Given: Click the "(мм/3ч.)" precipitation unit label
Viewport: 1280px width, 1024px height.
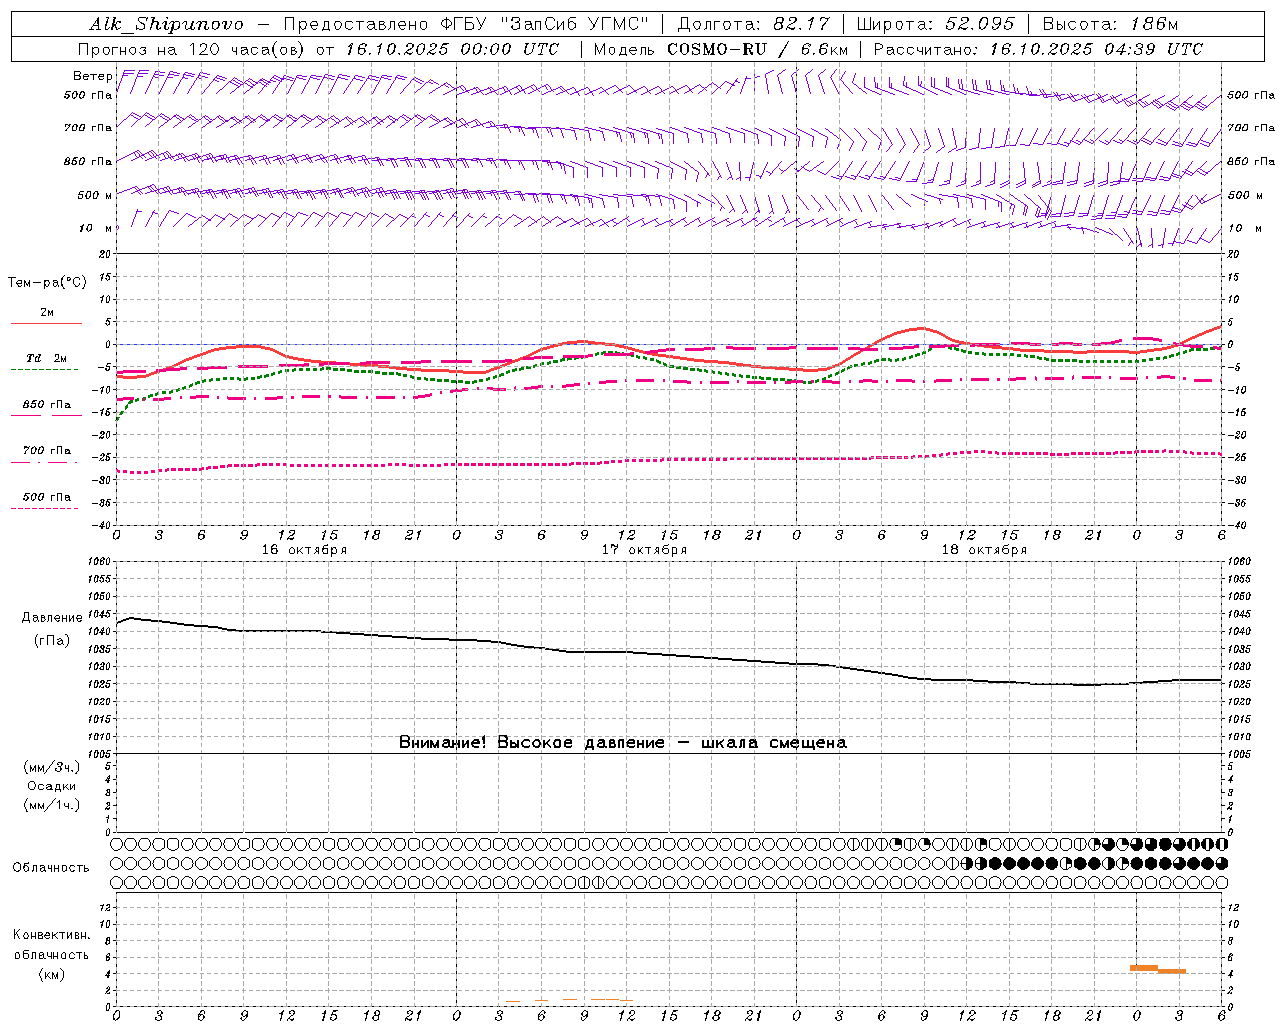Looking at the screenshot, I should 52,767.
